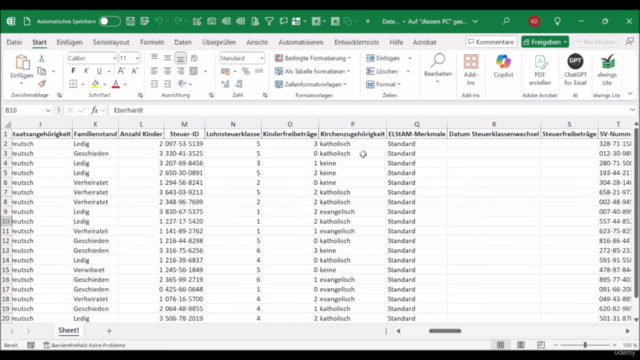Switch to Page Layout view icon

521,345
